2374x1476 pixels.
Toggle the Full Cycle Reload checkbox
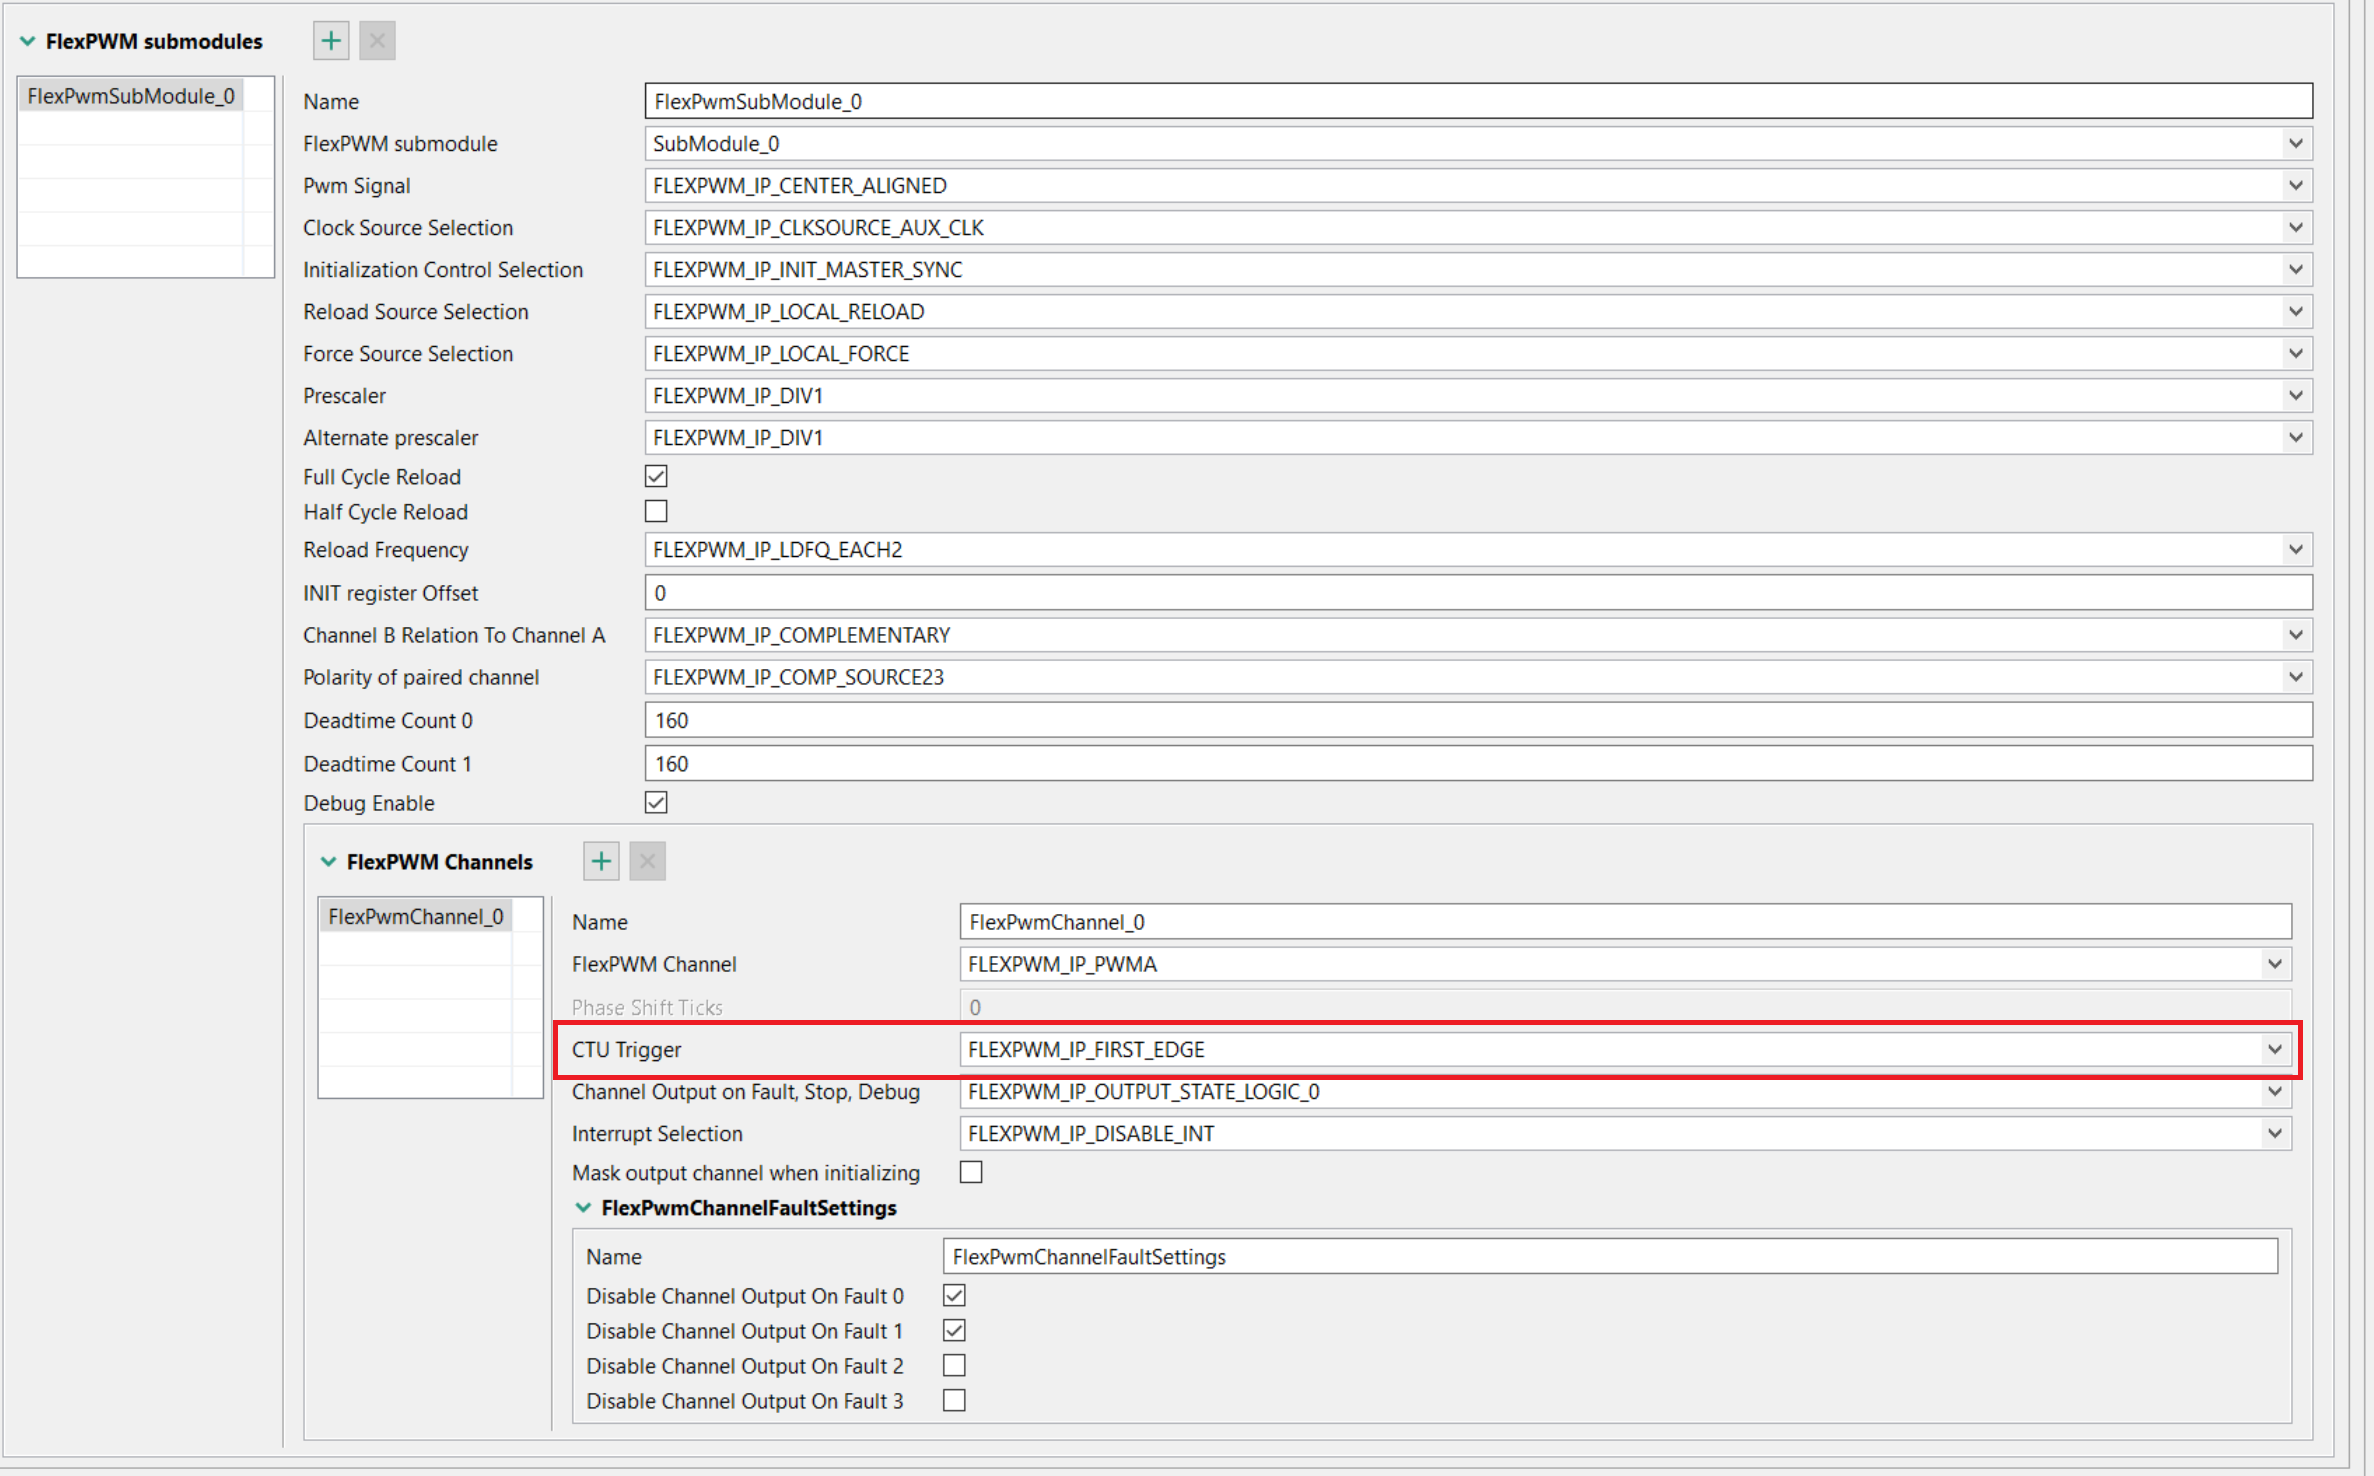(x=656, y=476)
